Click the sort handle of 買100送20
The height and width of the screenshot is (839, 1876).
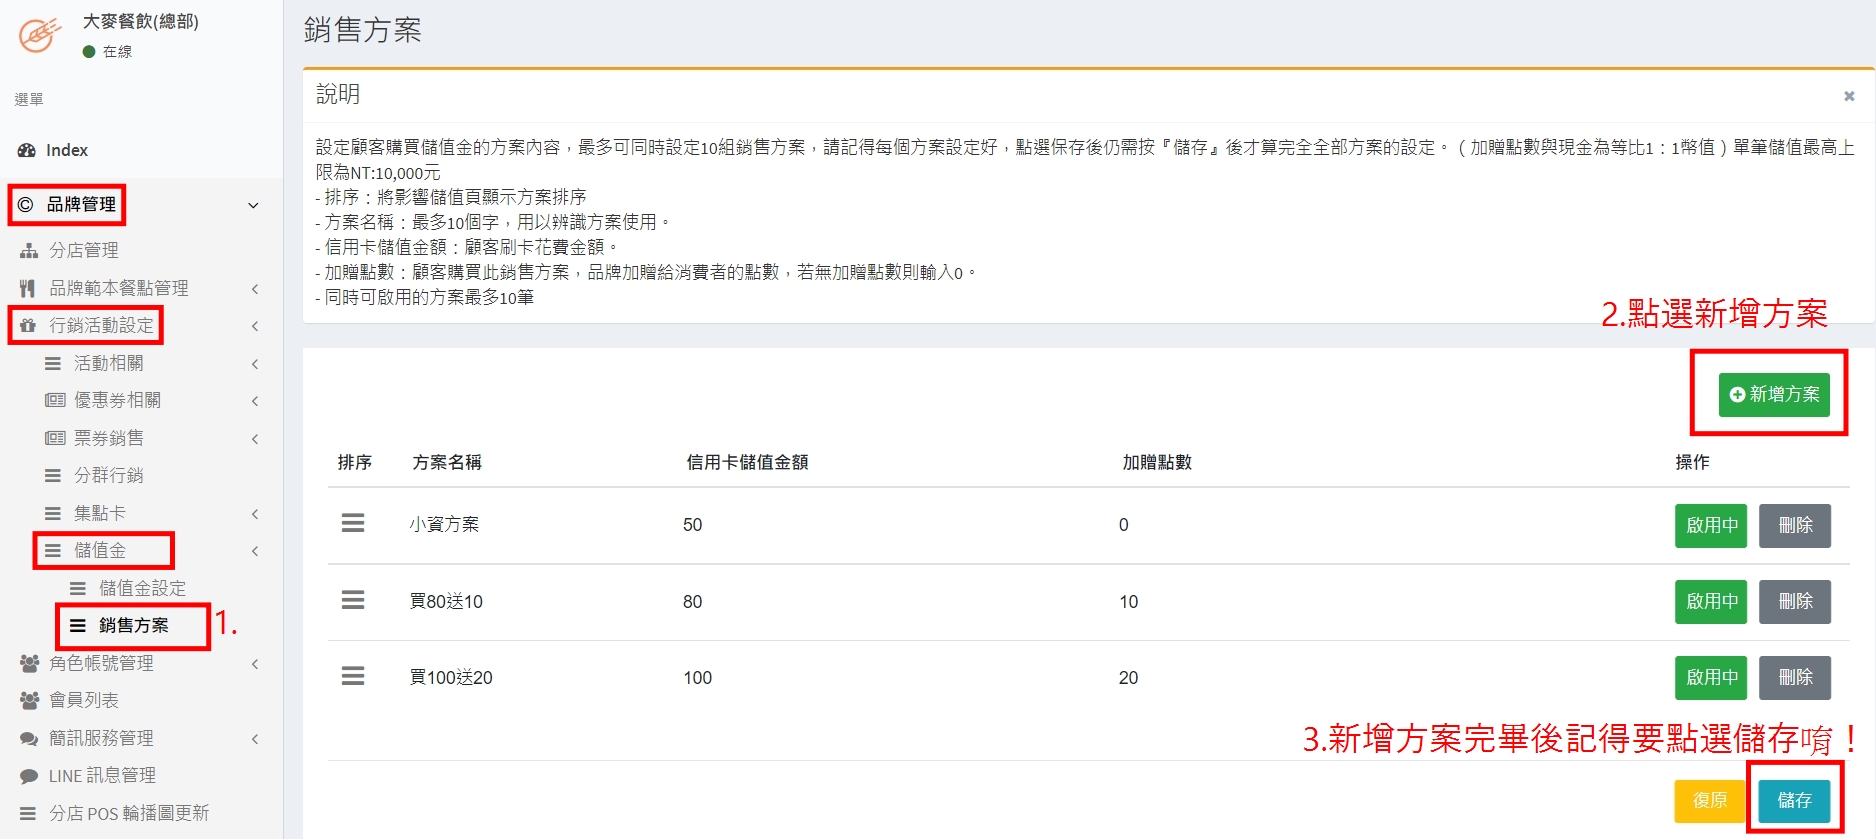coord(353,677)
